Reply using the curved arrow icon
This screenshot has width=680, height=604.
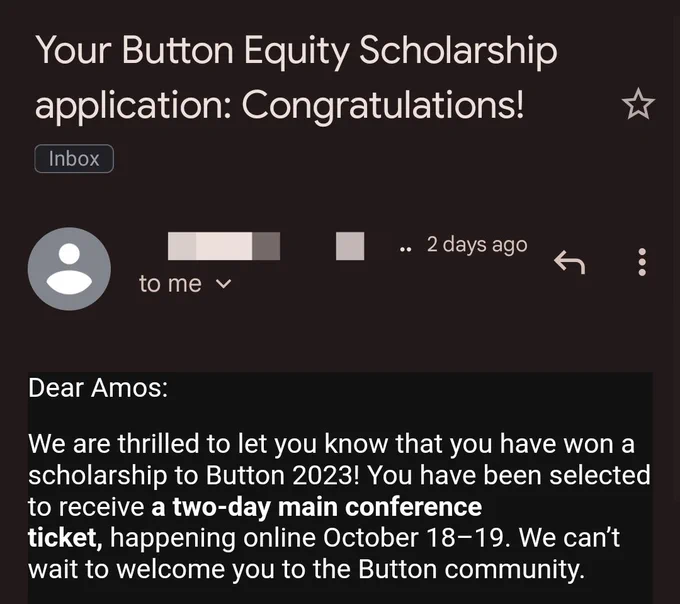(x=569, y=262)
